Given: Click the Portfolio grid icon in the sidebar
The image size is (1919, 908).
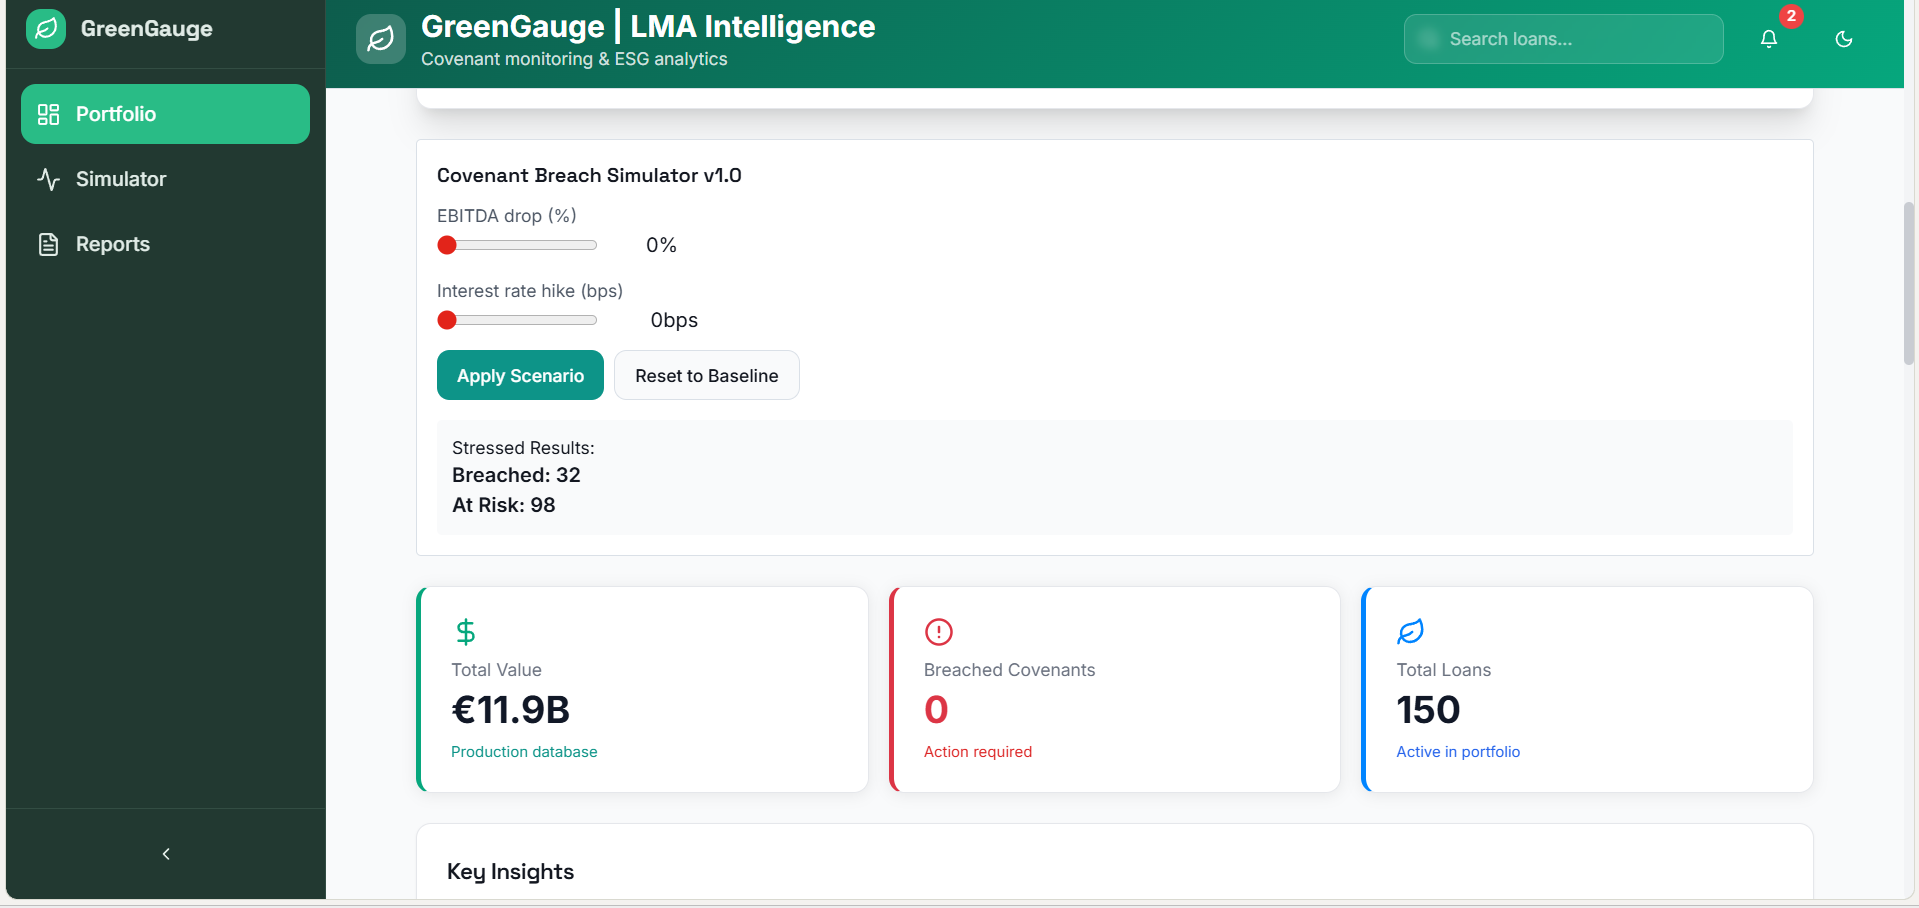Looking at the screenshot, I should [48, 114].
